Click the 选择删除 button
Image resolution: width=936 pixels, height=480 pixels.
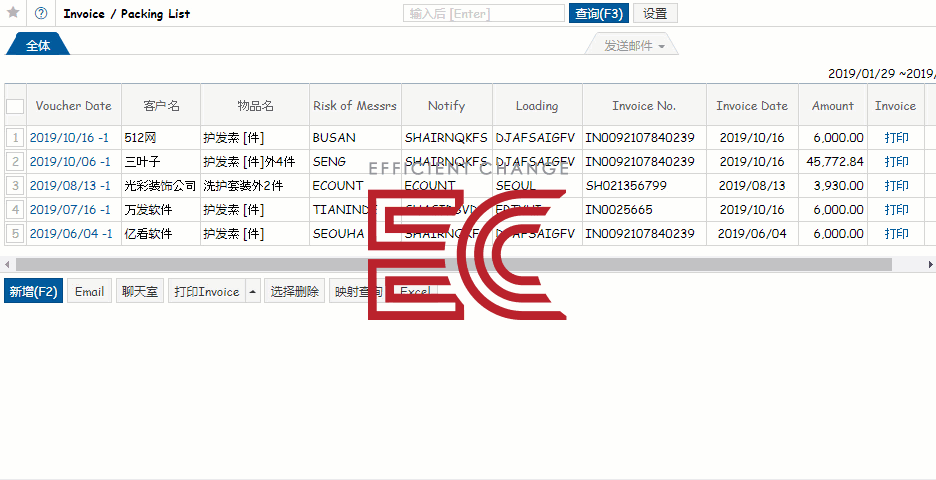tap(295, 291)
